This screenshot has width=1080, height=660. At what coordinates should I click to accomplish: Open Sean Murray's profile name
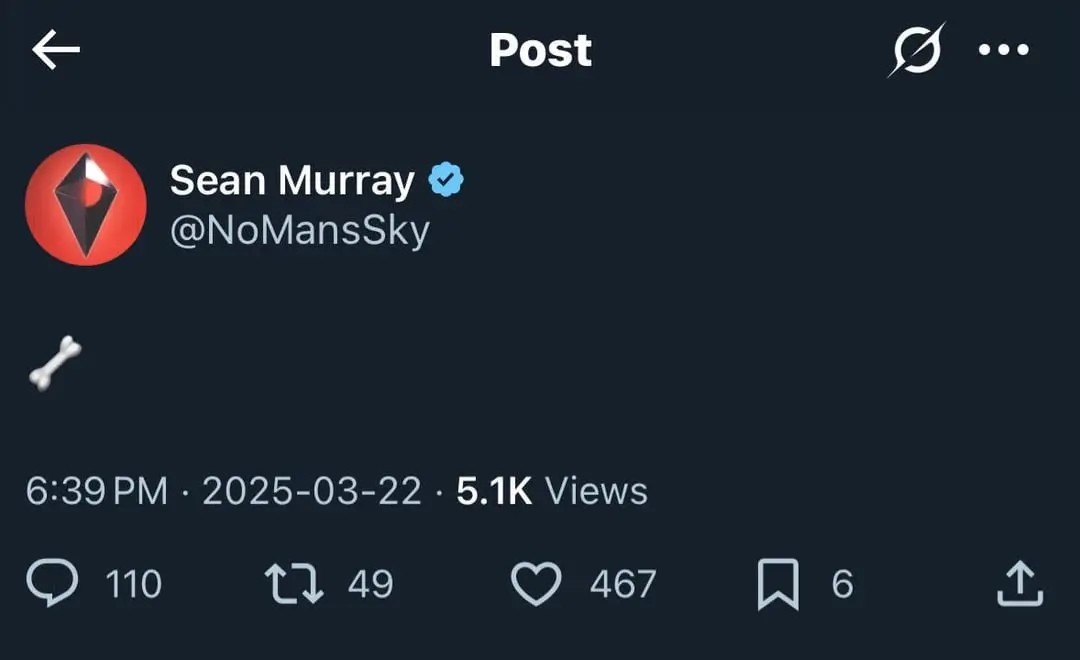[x=291, y=181]
